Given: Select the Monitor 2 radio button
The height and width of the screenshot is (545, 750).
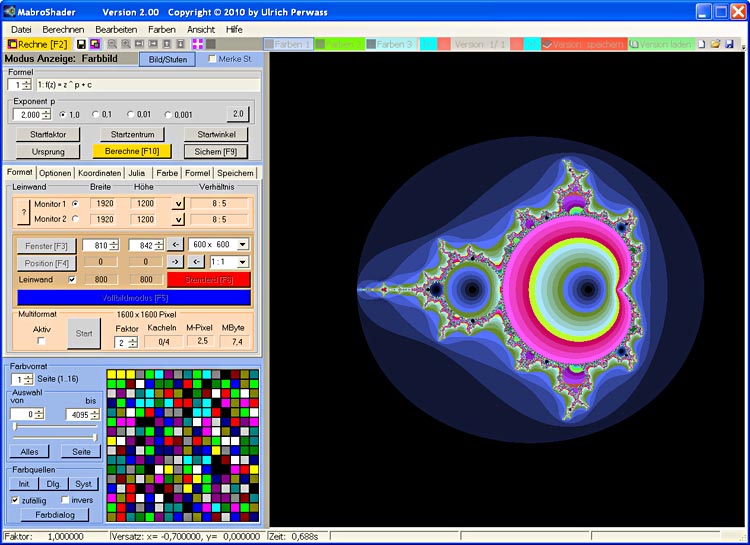Looking at the screenshot, I should tap(75, 219).
